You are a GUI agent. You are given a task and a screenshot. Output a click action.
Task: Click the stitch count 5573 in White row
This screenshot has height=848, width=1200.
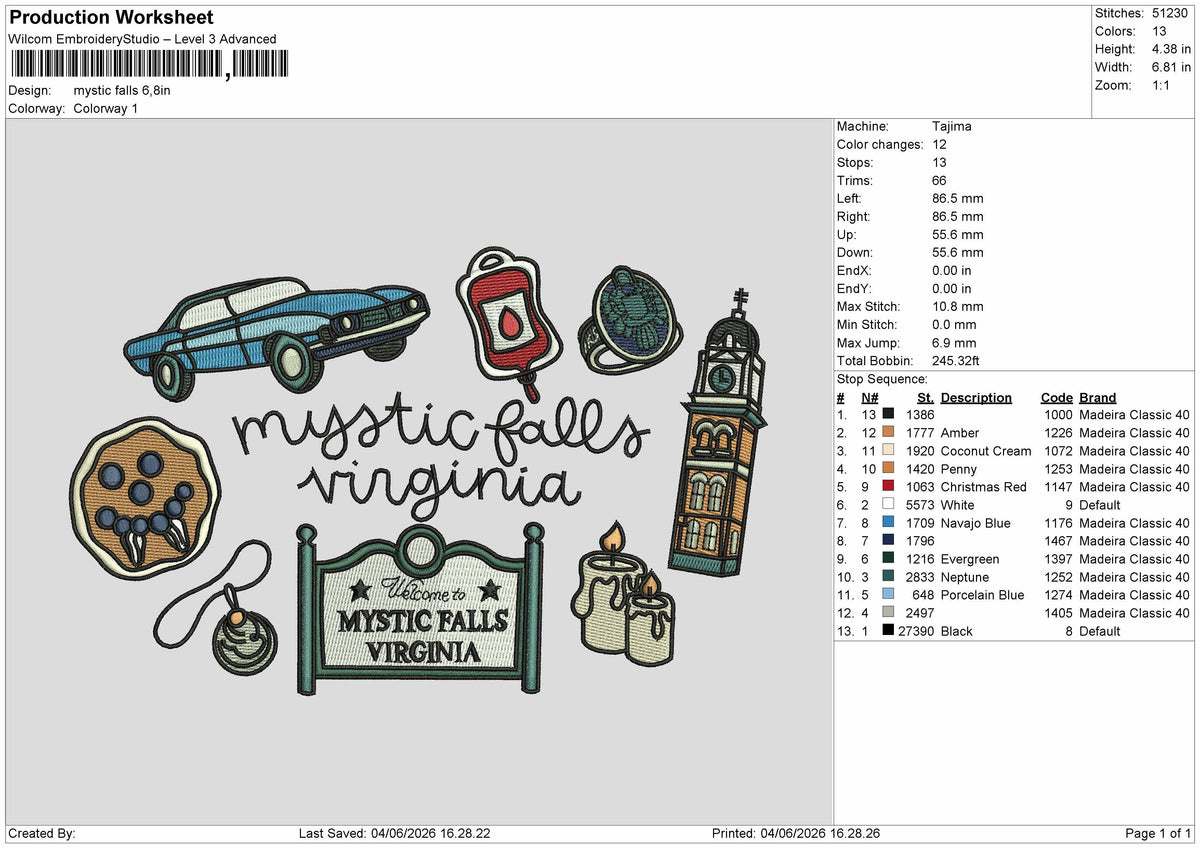tap(920, 505)
